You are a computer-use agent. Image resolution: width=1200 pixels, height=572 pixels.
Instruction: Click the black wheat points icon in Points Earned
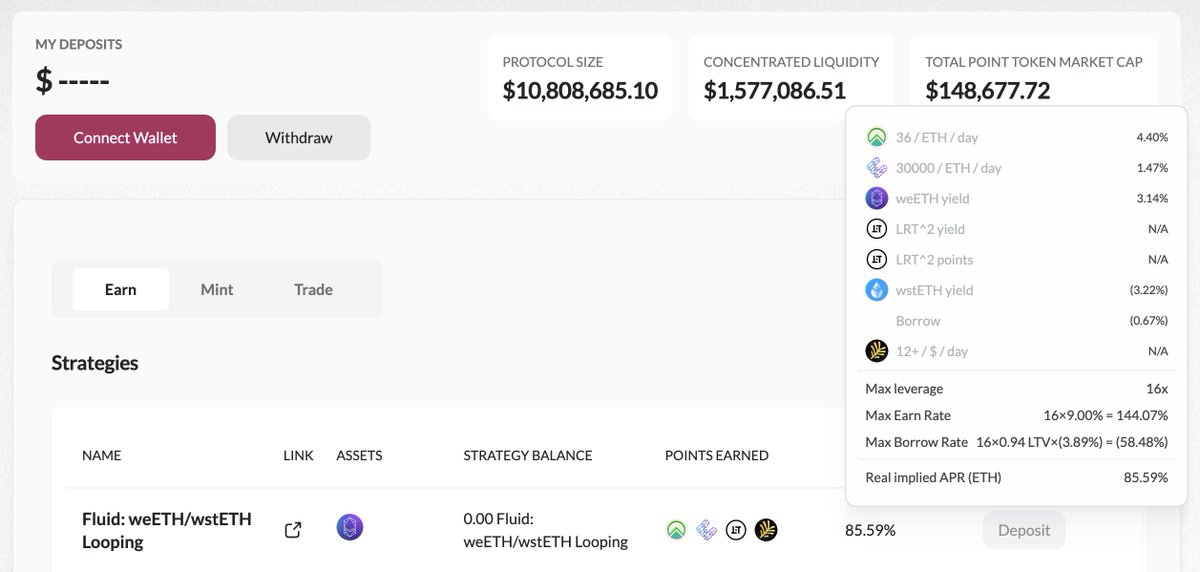pos(766,530)
